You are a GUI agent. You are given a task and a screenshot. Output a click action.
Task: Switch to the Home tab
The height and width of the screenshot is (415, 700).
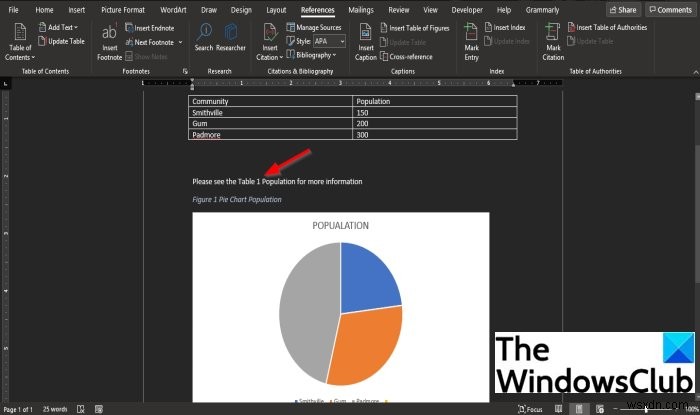[x=44, y=10]
